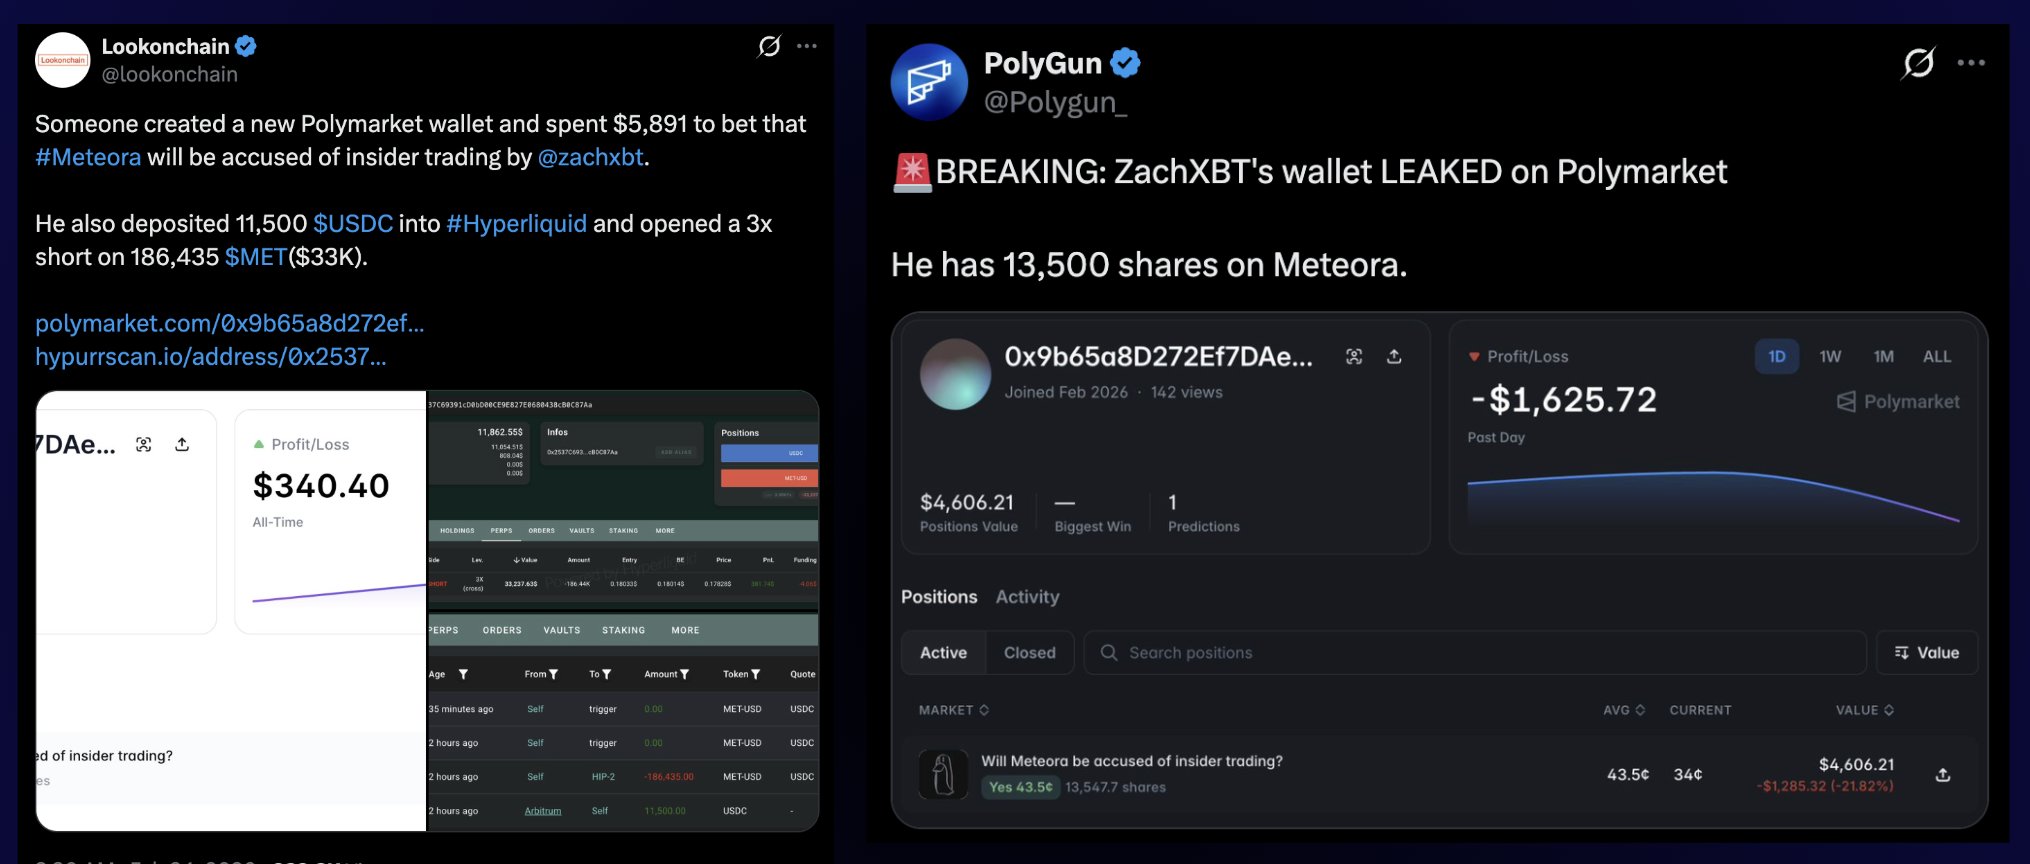This screenshot has width=2030, height=864.
Task: Open the polymarket.com wallet link
Action: [230, 324]
